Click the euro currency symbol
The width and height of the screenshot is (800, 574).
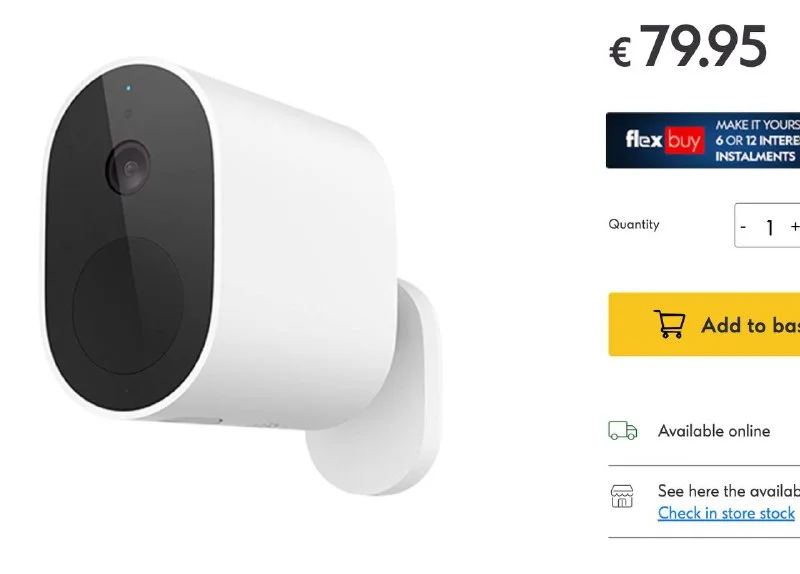tap(620, 52)
